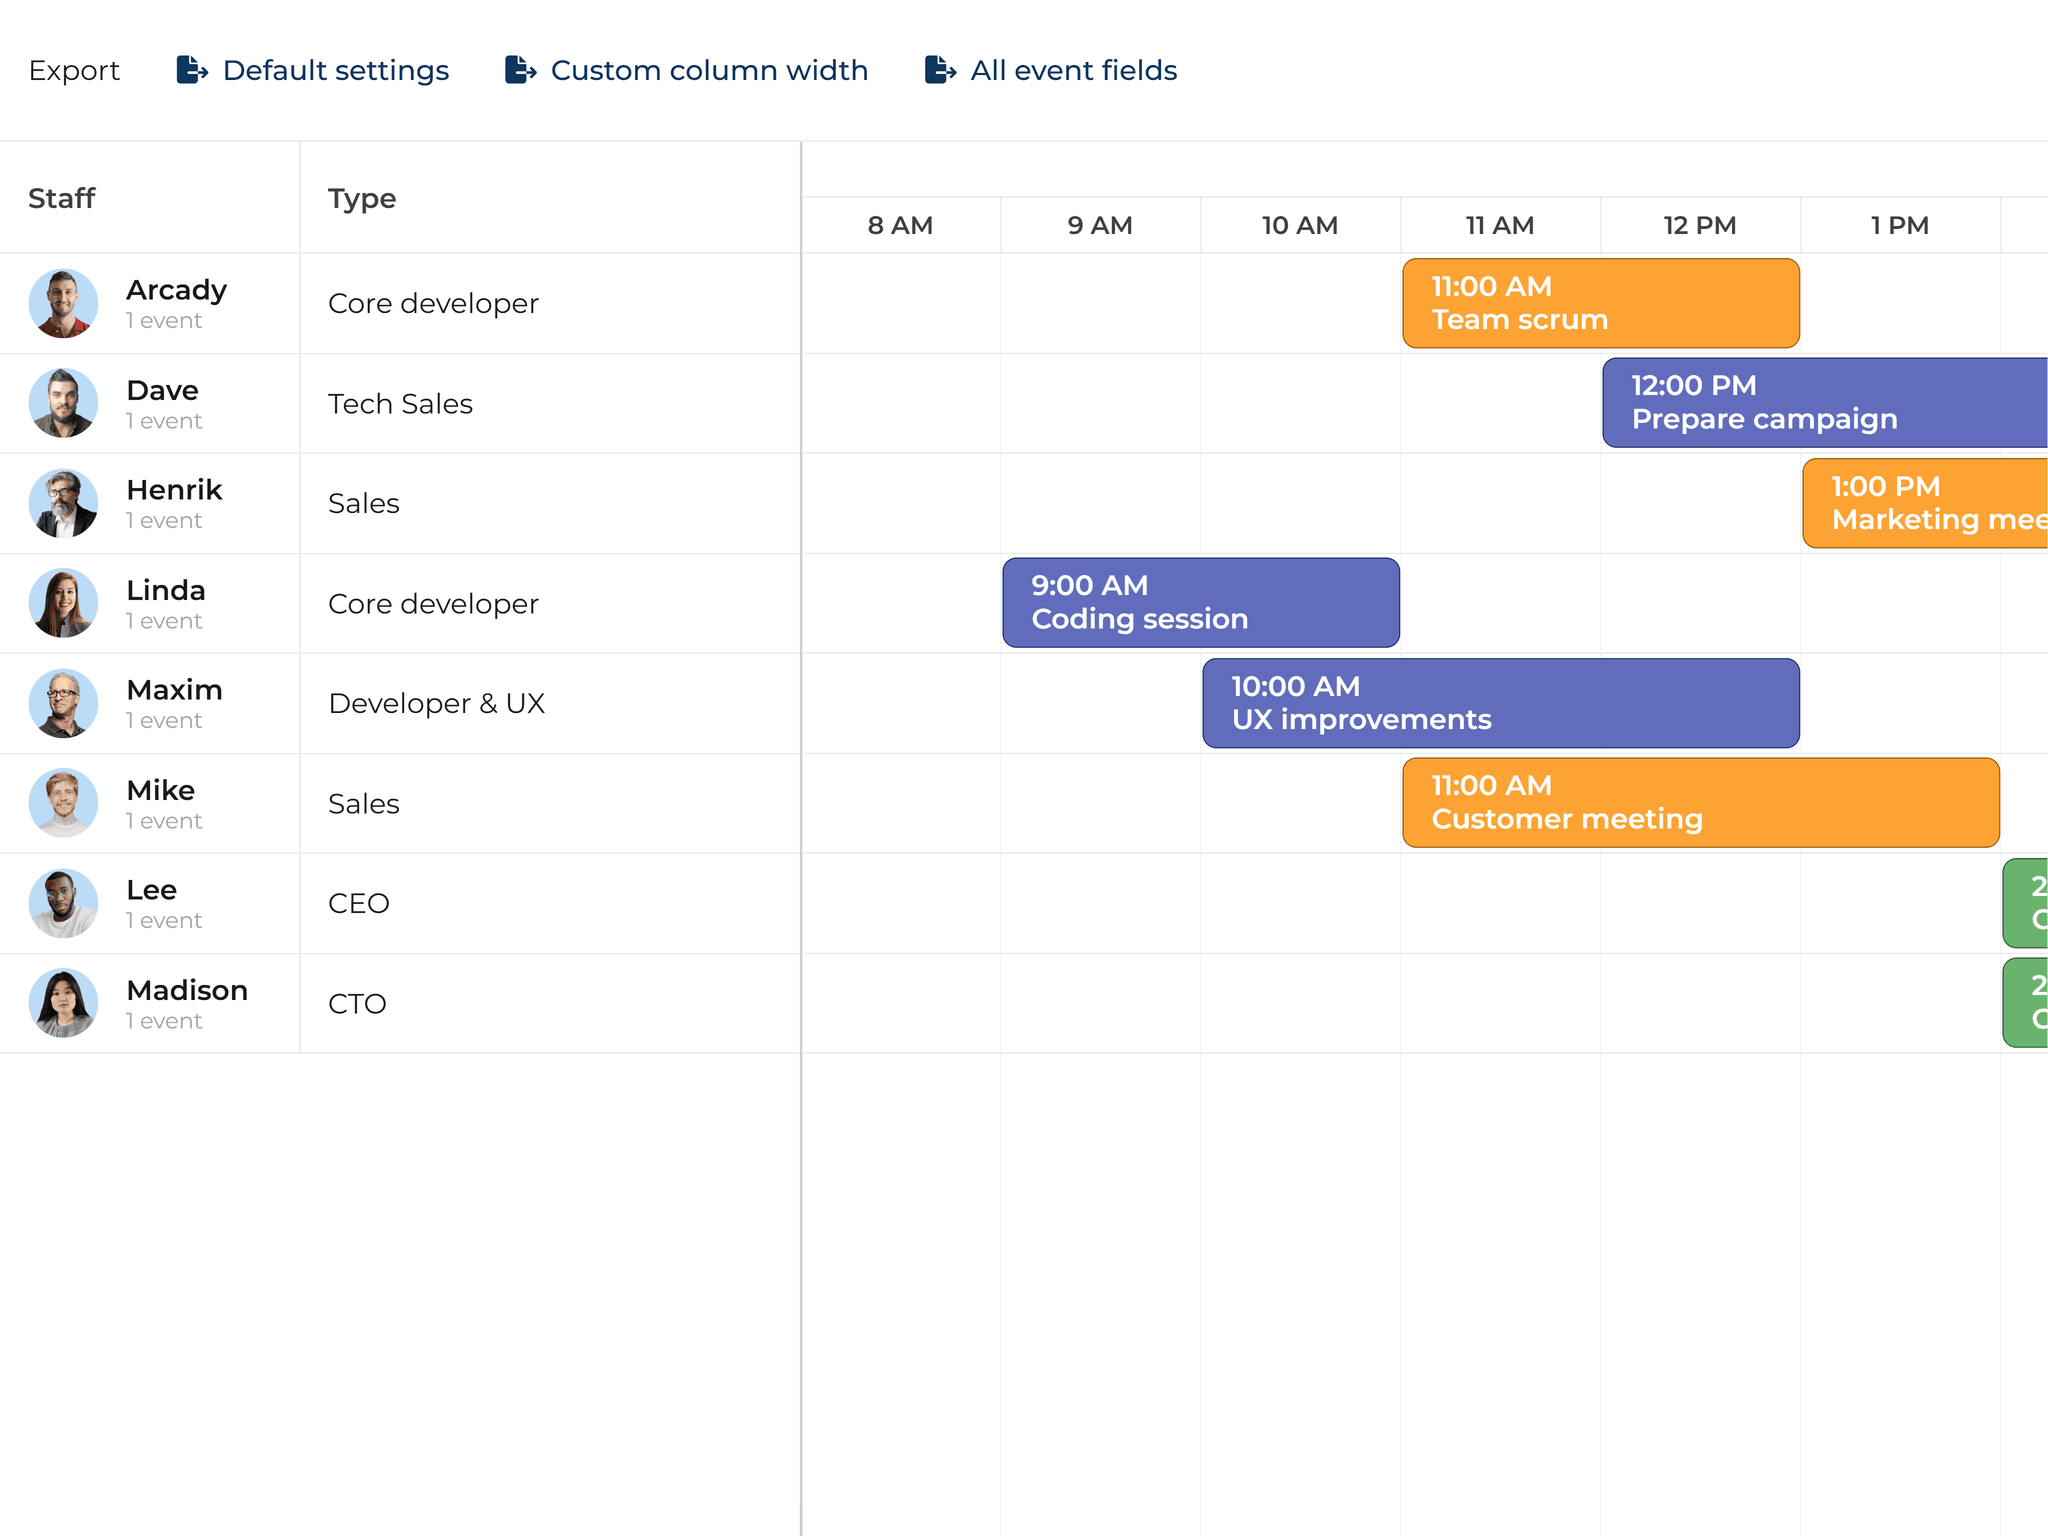
Task: Click the Default settings export link
Action: tap(335, 70)
